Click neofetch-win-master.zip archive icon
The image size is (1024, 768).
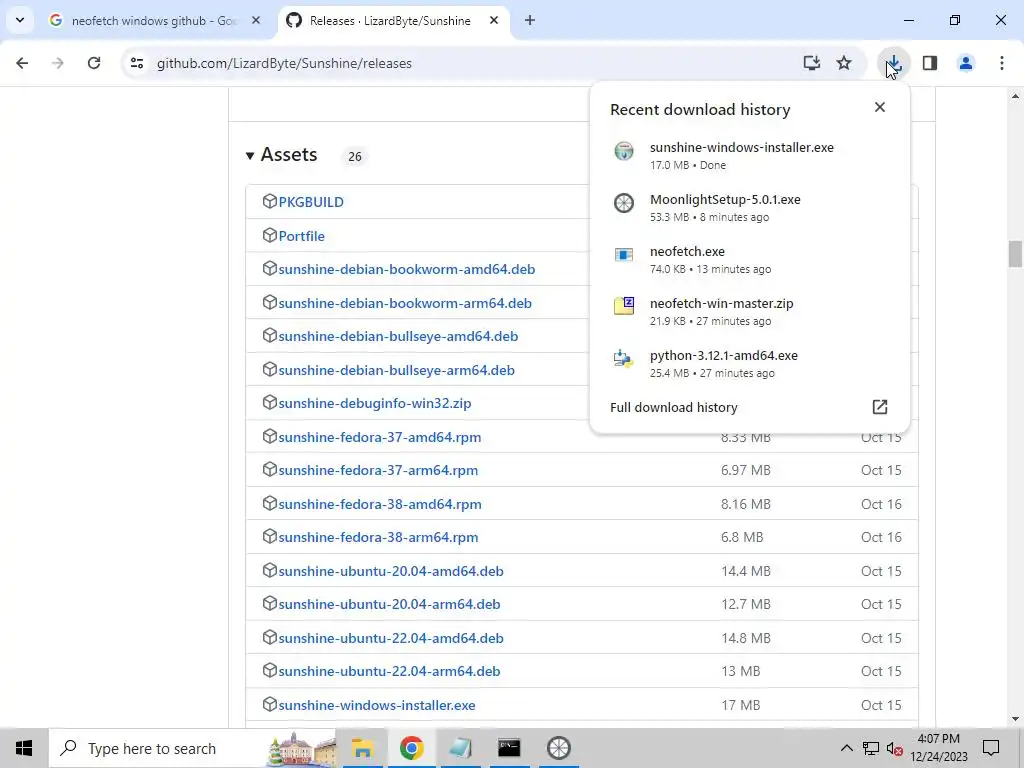pos(624,306)
